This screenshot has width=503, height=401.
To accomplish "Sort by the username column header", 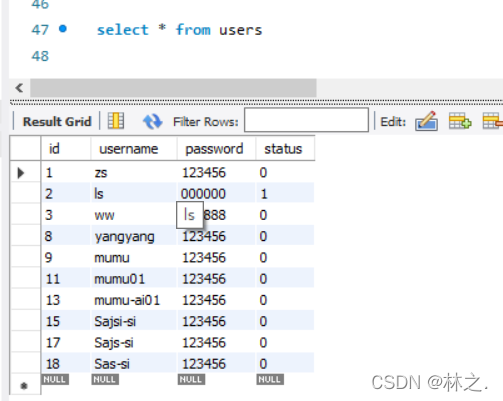I will coord(134,149).
